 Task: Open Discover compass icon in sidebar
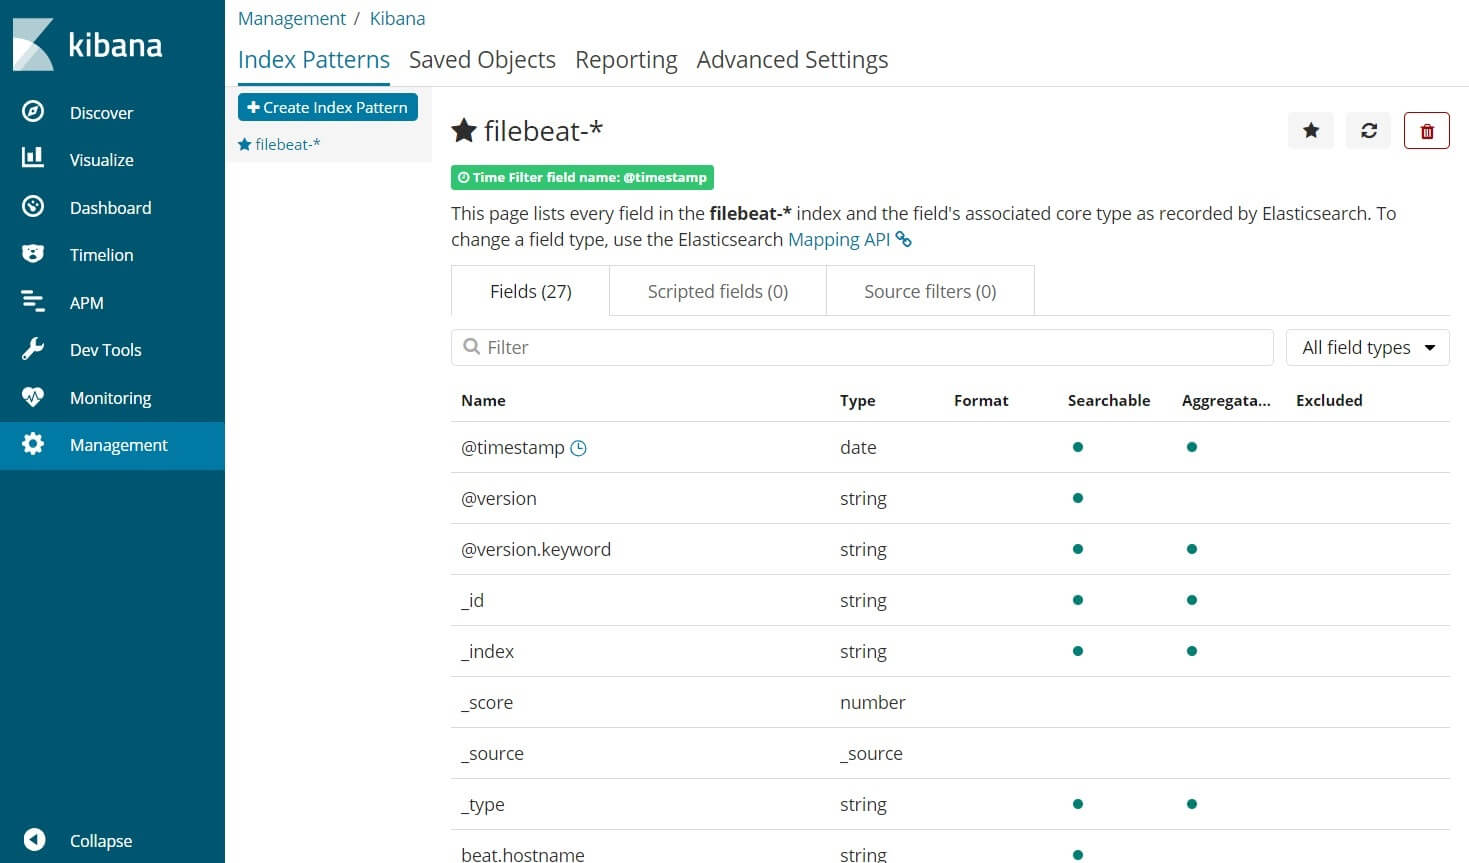pos(33,112)
